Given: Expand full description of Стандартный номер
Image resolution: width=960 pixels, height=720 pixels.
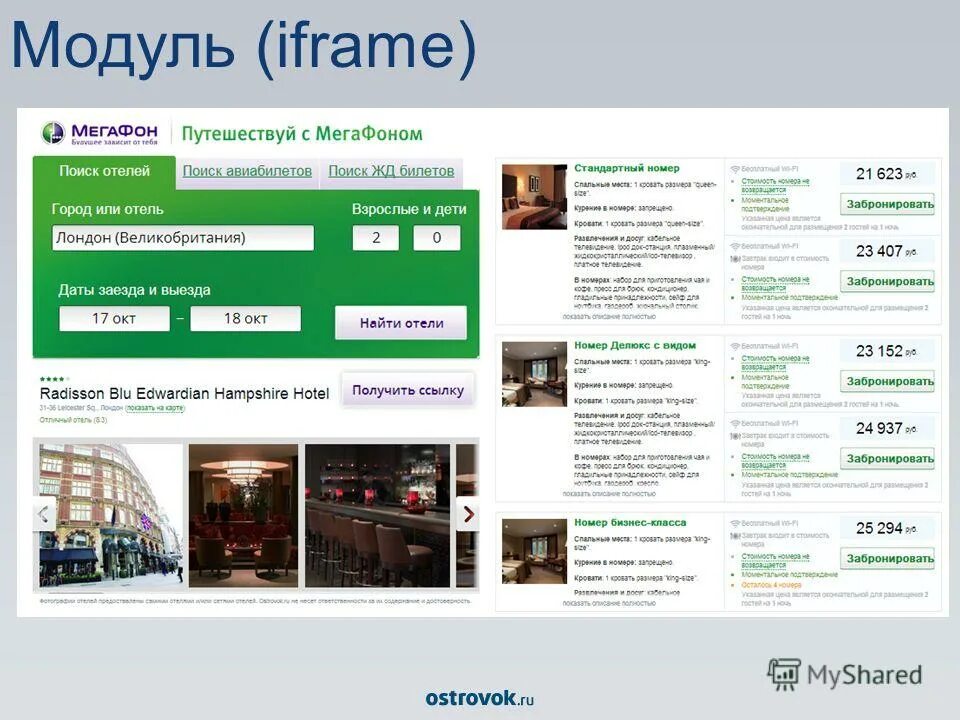Looking at the screenshot, I should coord(609,317).
